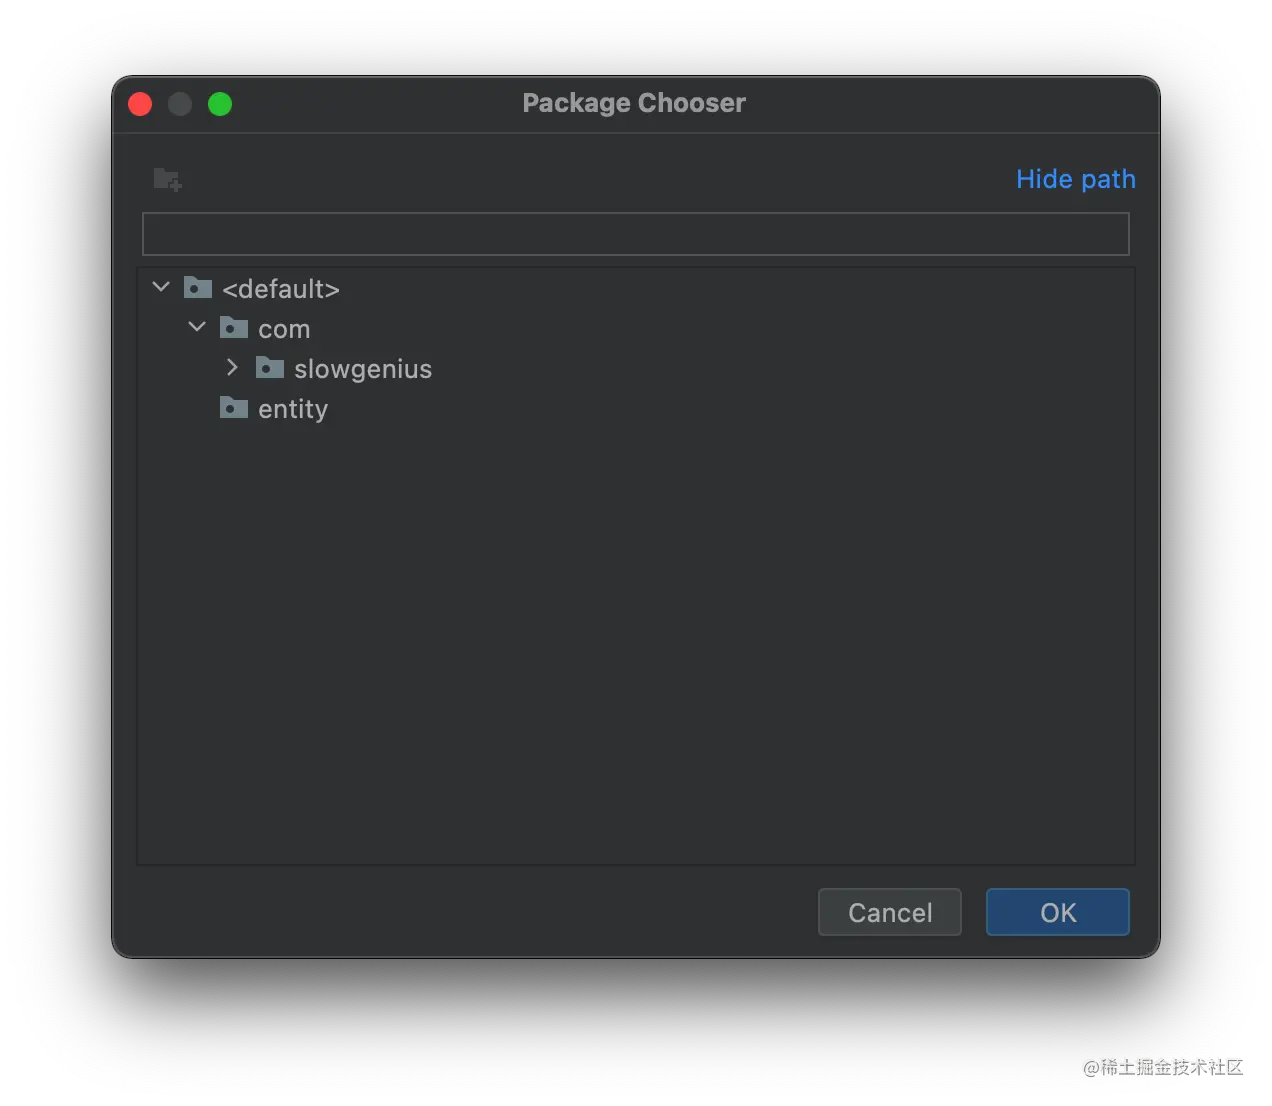Click the Package Chooser title bar

[634, 103]
